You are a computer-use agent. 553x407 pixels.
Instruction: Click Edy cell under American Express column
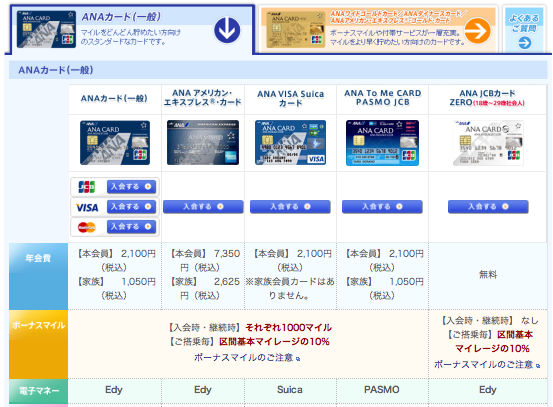(x=203, y=390)
